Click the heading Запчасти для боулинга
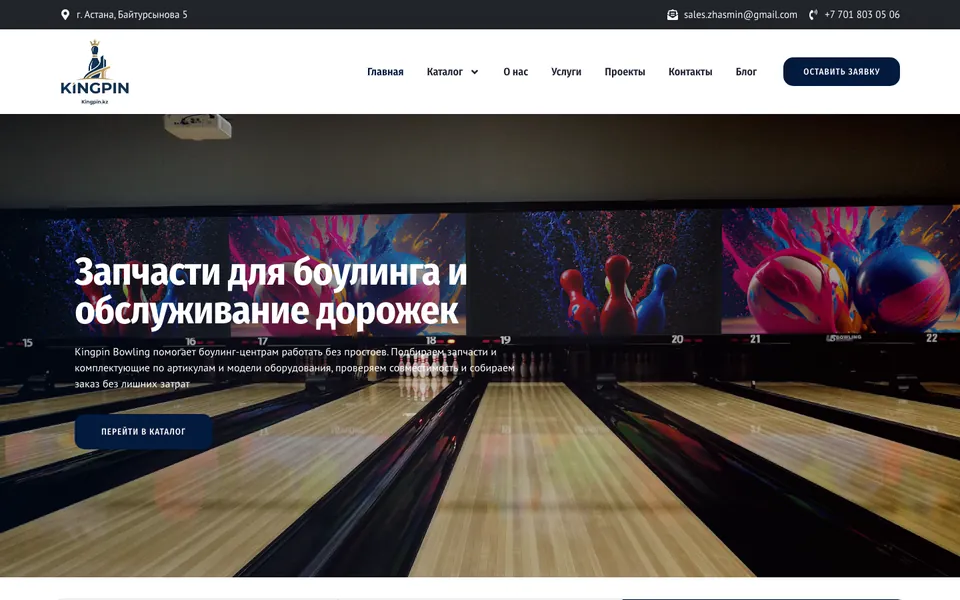The width and height of the screenshot is (960, 600). pos(271,291)
